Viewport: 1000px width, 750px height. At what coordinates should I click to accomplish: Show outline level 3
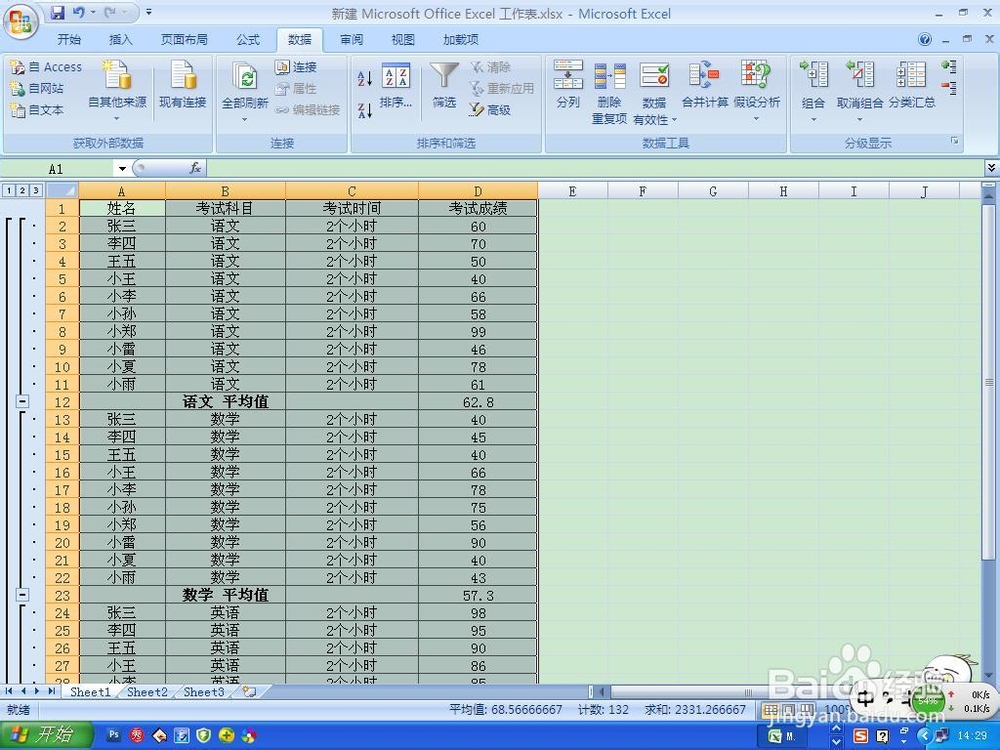point(36,190)
